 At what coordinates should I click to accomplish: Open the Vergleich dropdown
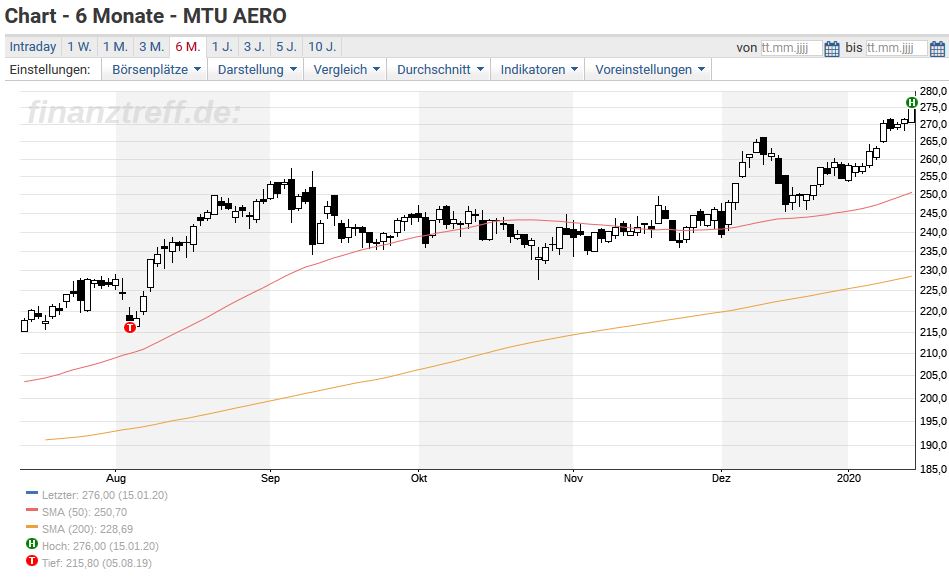[346, 70]
